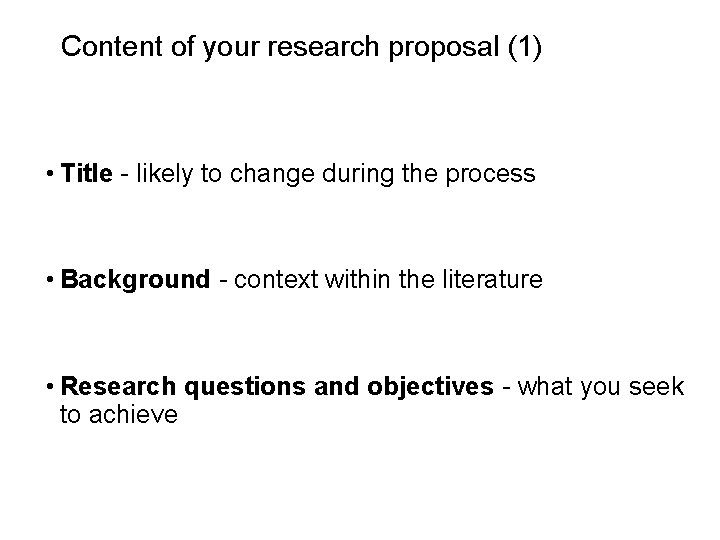Click the slide heading word "Content"
720x540 pixels.
(112, 46)
